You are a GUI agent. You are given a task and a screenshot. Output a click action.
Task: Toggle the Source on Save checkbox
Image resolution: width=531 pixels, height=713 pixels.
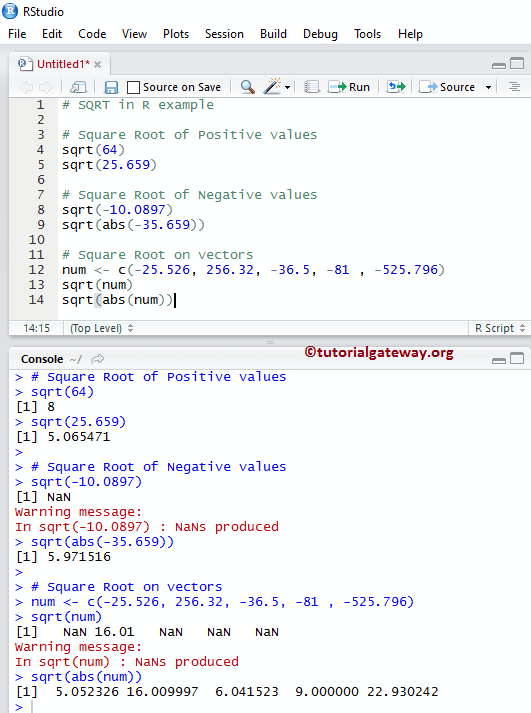133,87
